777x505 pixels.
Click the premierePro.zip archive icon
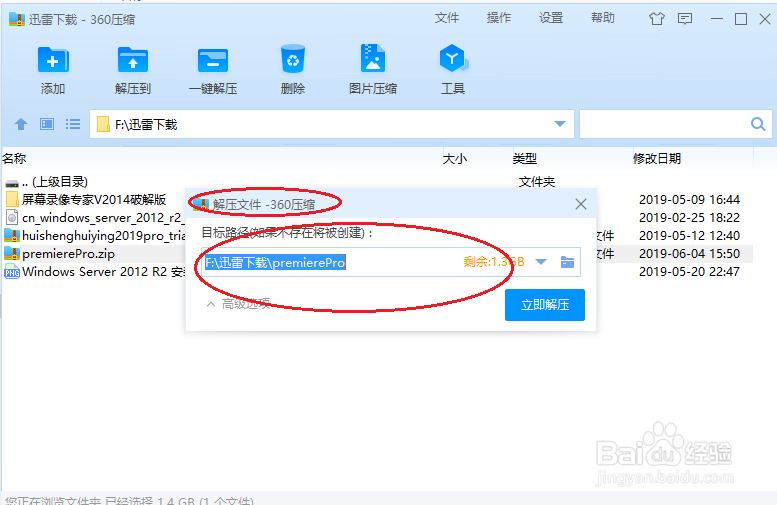coord(12,254)
